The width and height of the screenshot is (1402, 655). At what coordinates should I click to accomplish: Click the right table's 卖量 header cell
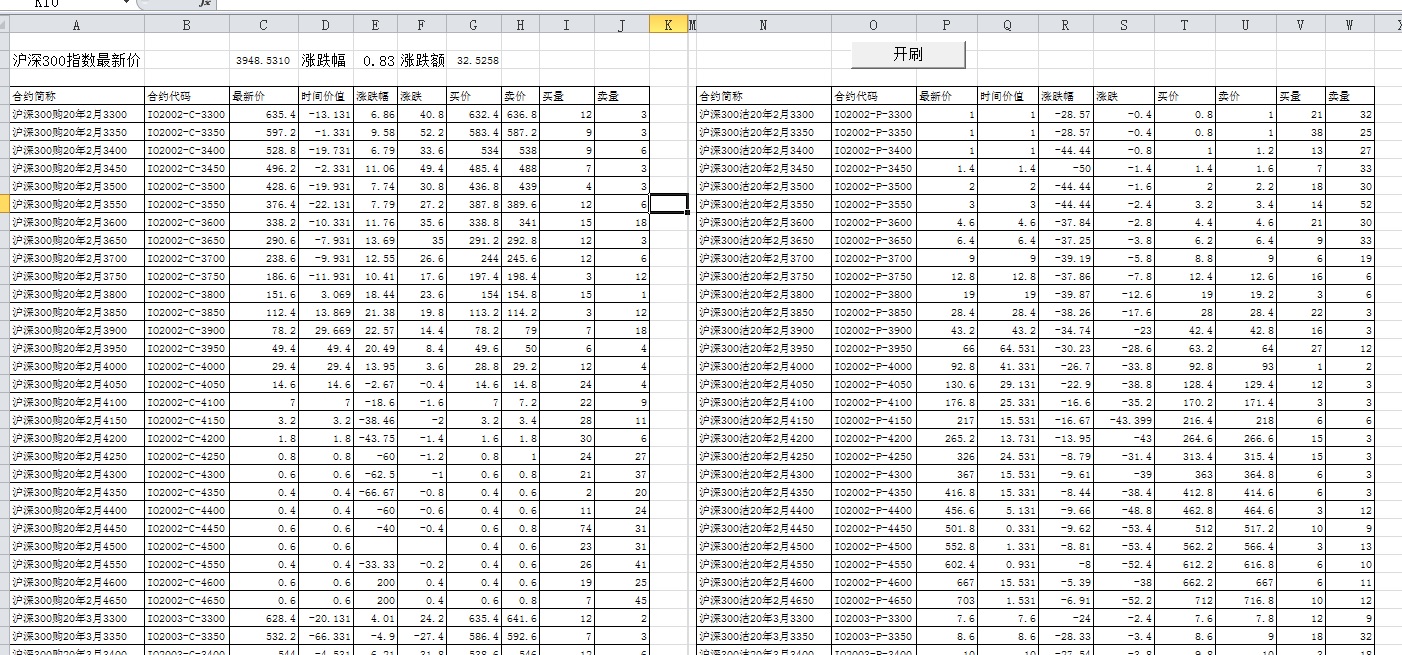tap(1349, 97)
